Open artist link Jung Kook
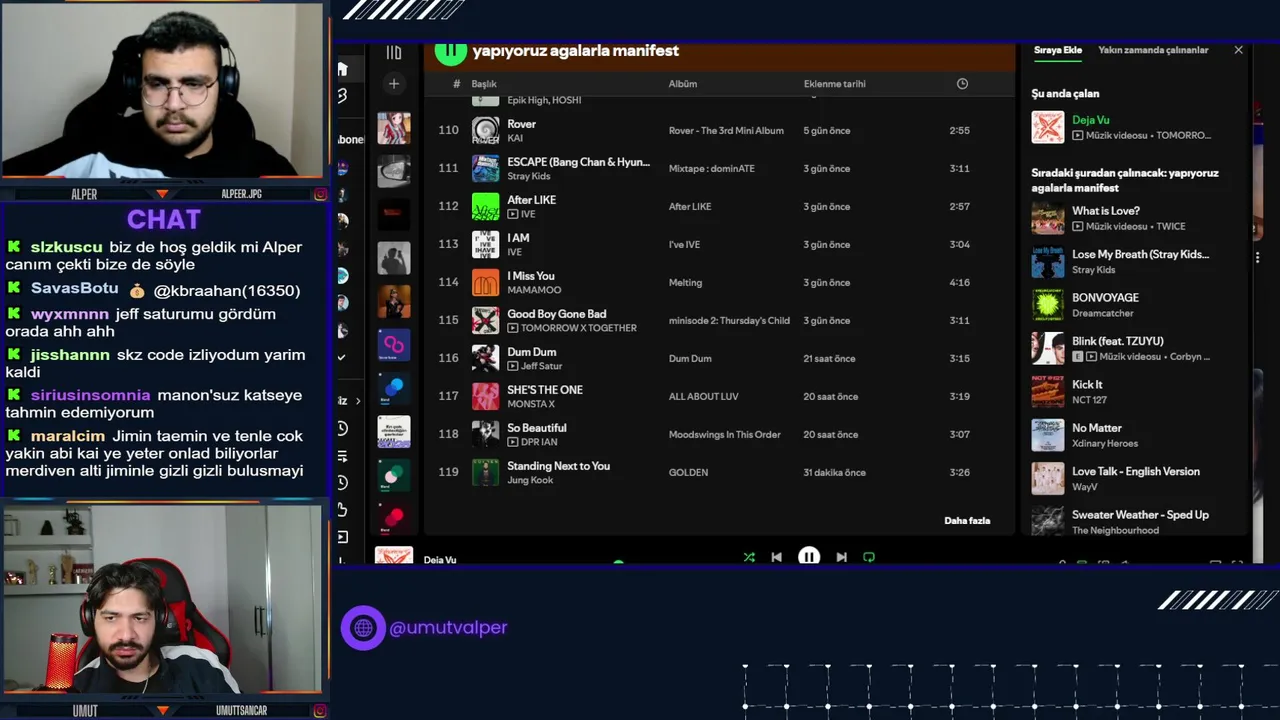This screenshot has height=720, width=1280. point(528,480)
